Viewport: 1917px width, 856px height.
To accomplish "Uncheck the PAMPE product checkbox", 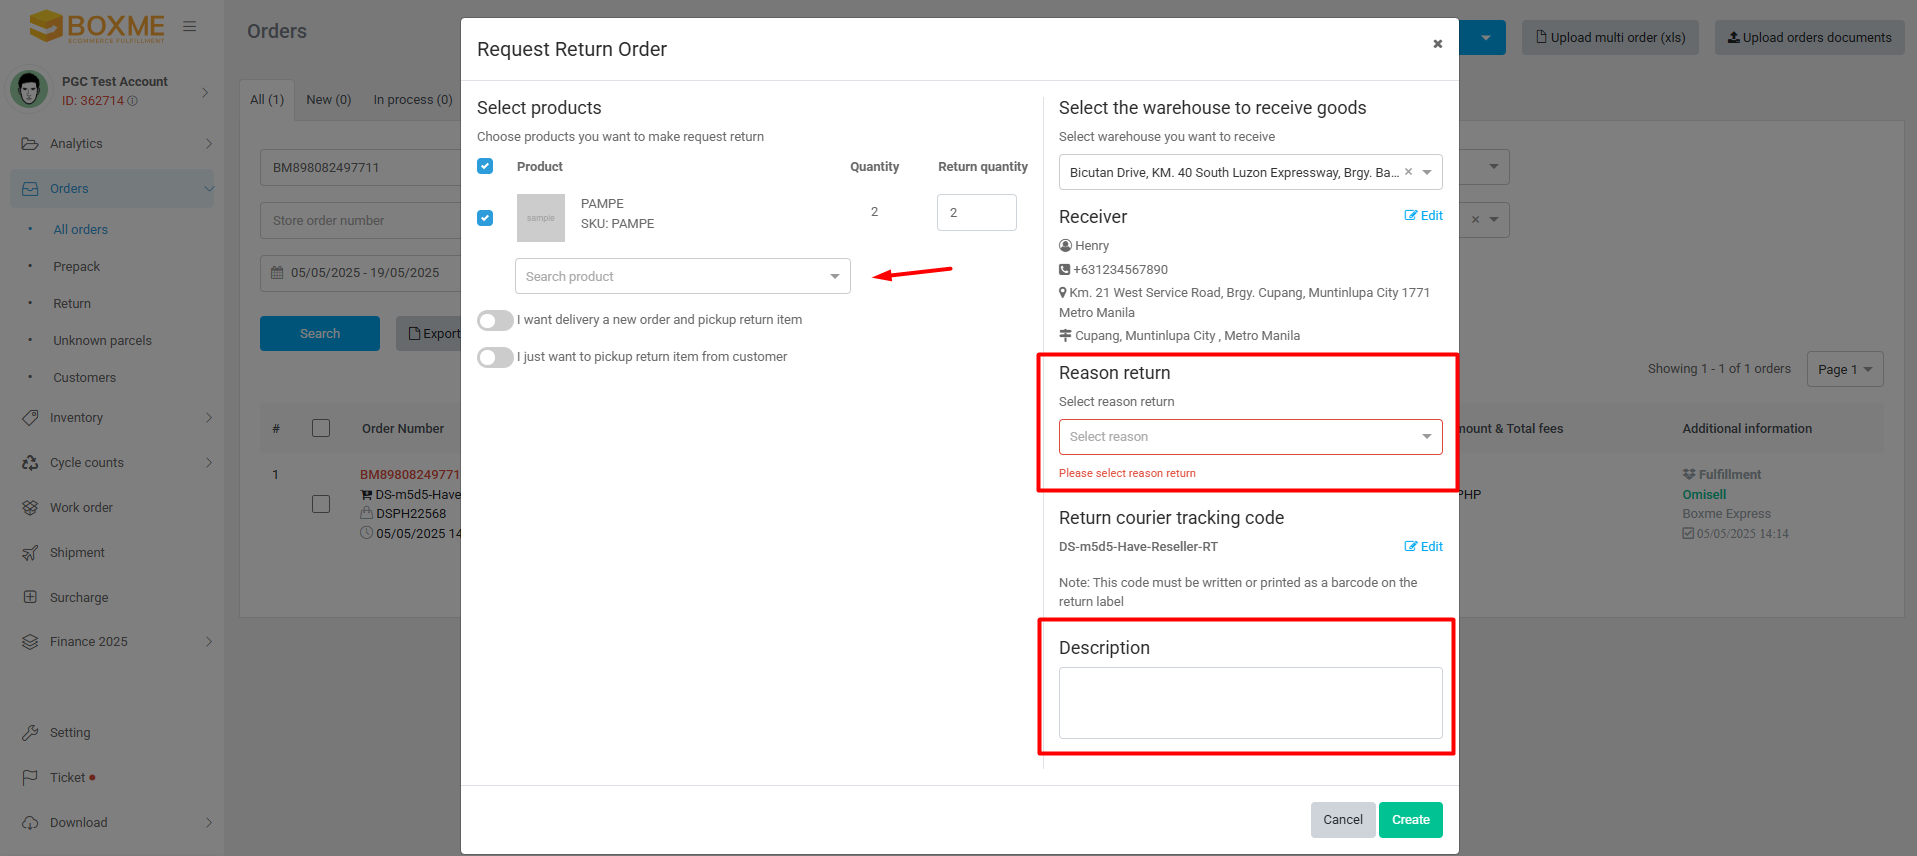I will pos(485,218).
